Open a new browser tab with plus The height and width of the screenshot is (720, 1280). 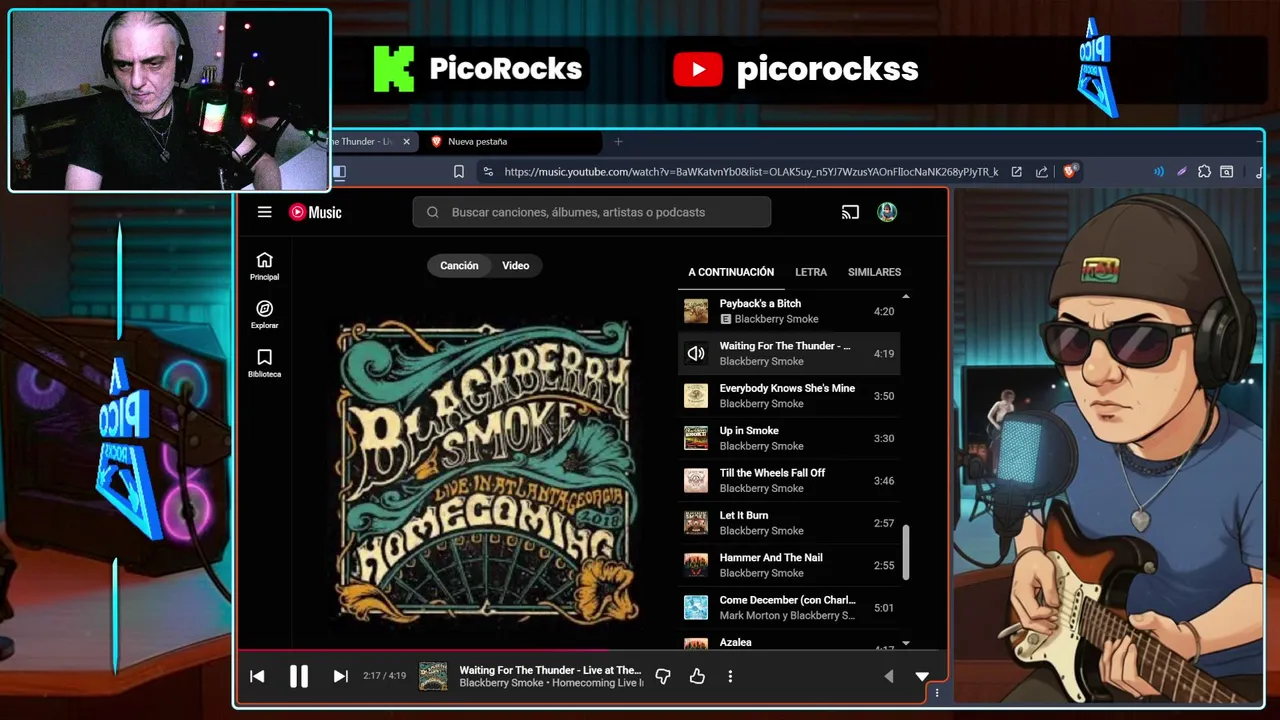[x=618, y=142]
